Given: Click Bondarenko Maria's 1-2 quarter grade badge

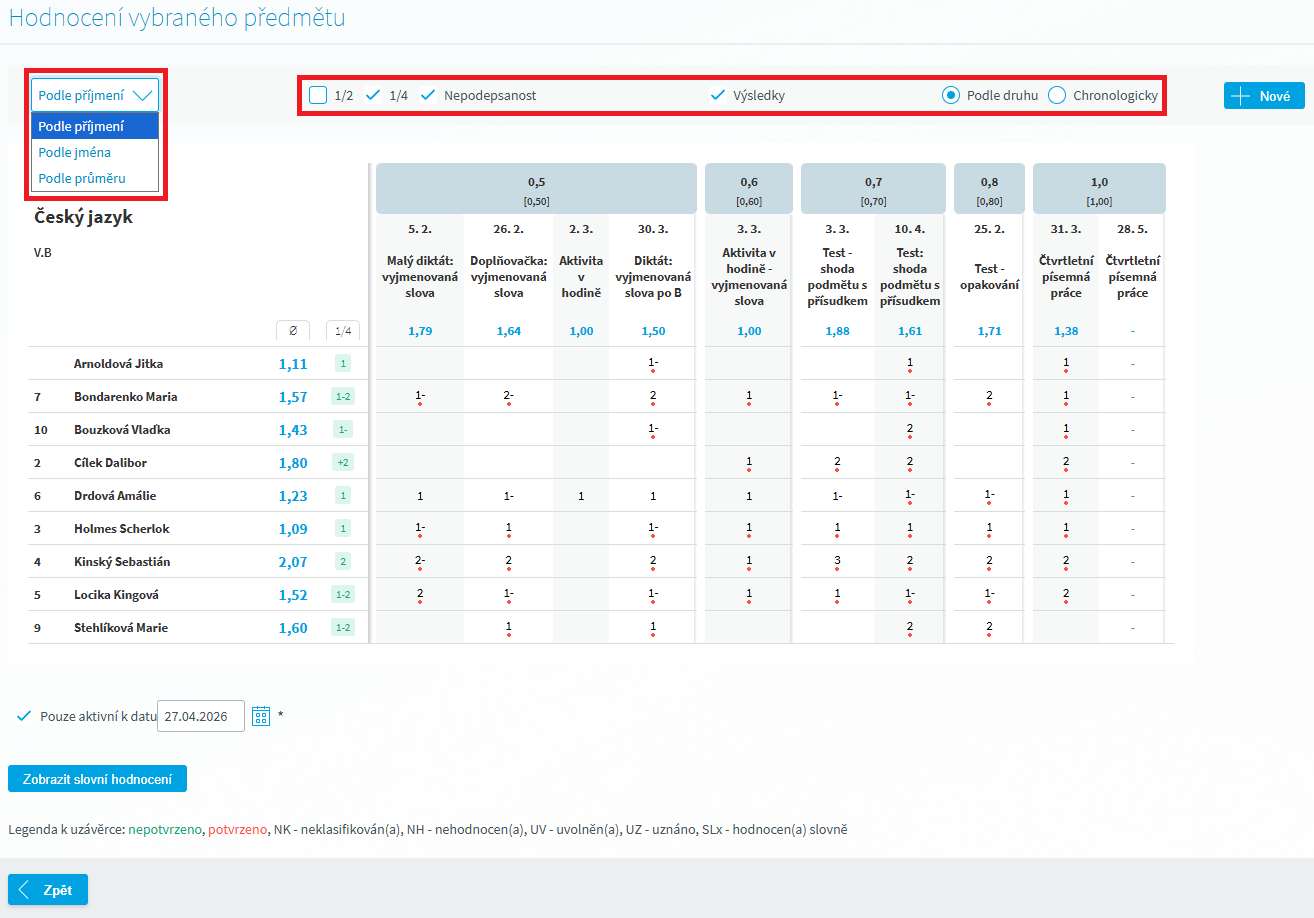Looking at the screenshot, I should [343, 397].
